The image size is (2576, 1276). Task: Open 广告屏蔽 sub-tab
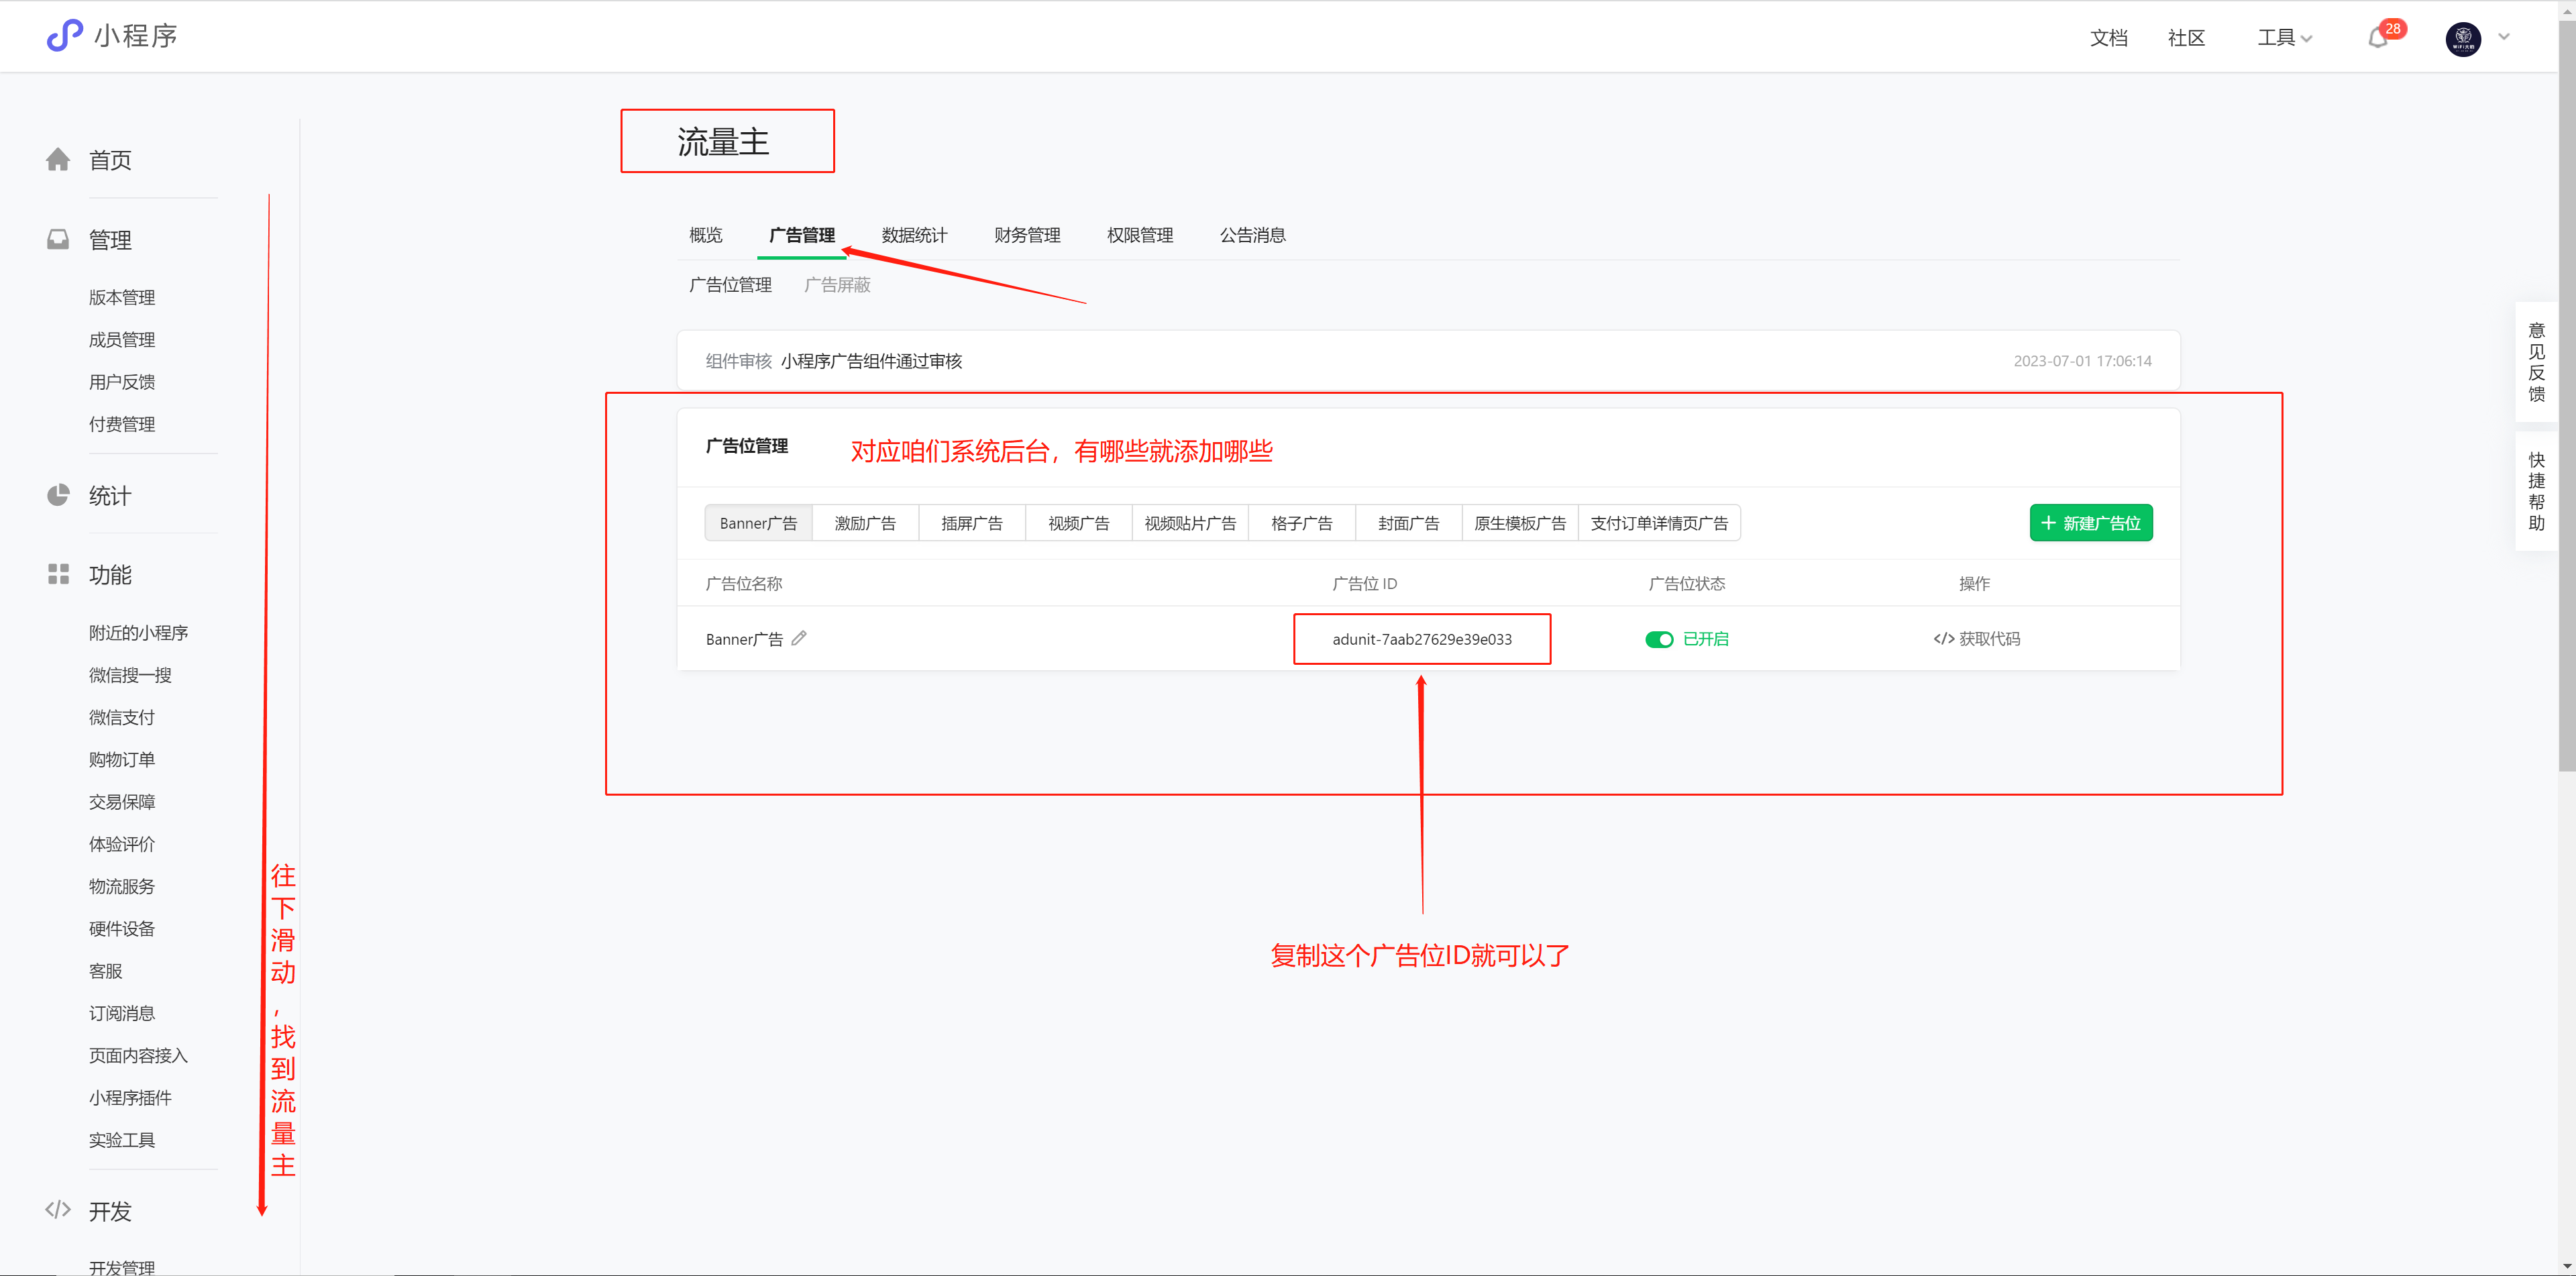[837, 285]
